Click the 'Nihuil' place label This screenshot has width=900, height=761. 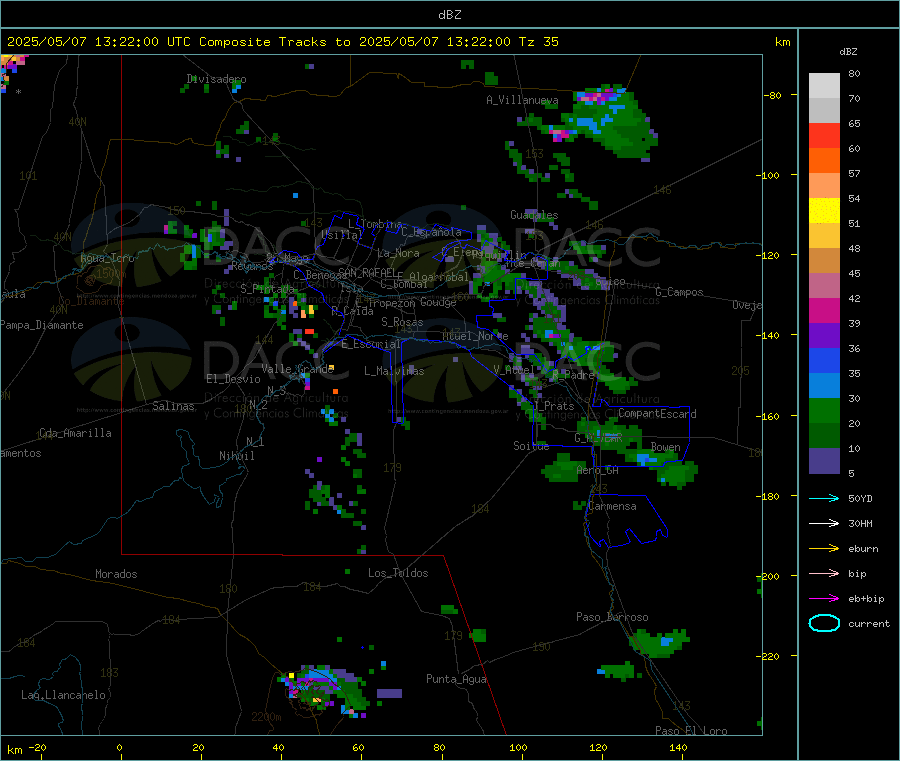(236, 456)
